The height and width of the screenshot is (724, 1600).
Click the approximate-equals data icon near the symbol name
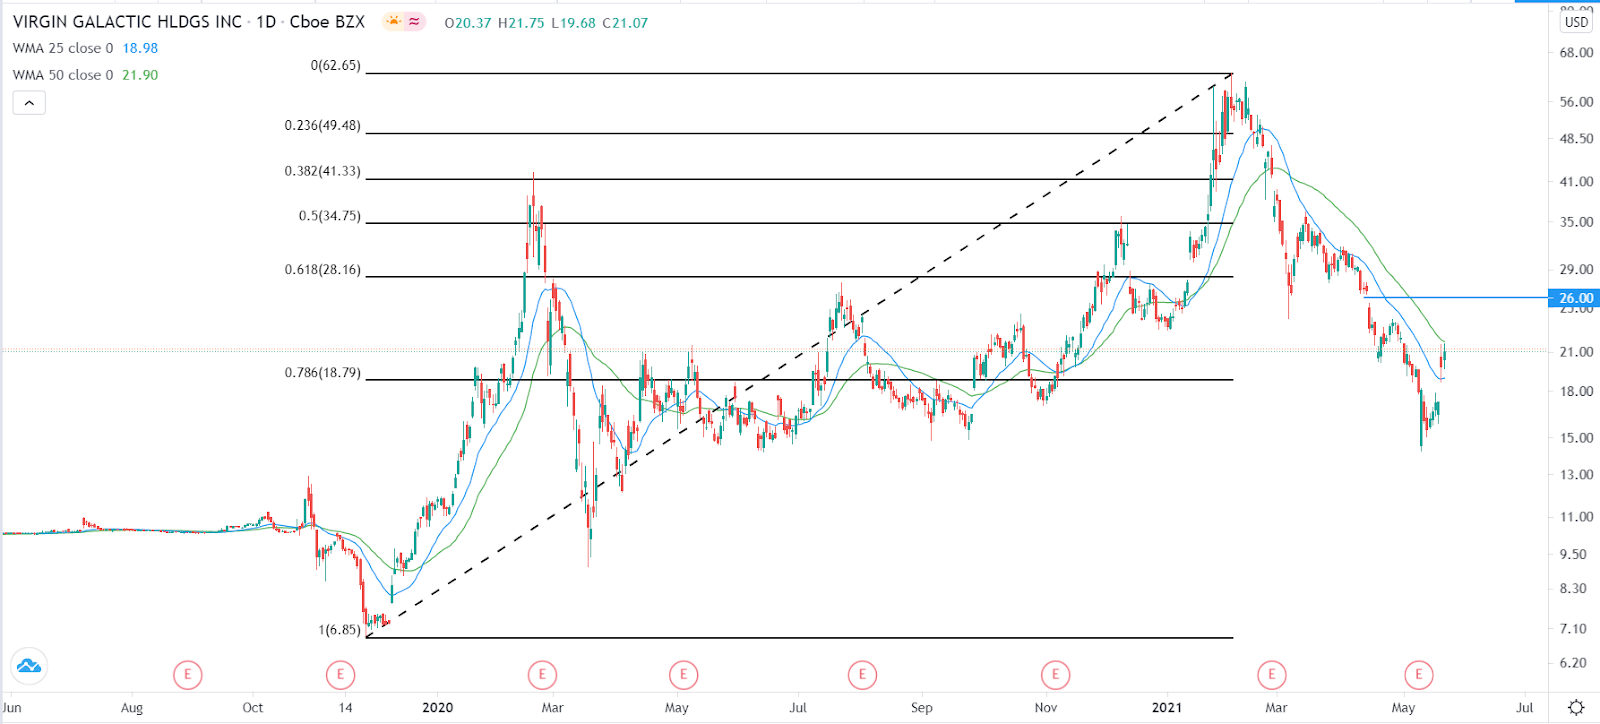pos(414,21)
